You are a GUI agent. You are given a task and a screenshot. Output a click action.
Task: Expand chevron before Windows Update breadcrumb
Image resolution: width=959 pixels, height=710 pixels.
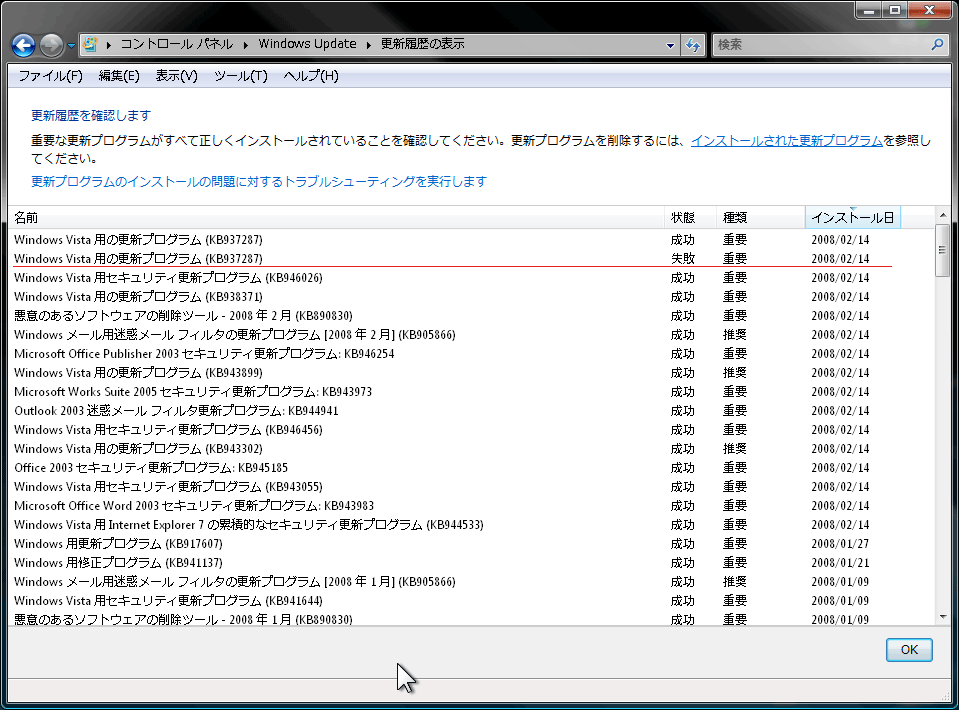click(x=246, y=45)
